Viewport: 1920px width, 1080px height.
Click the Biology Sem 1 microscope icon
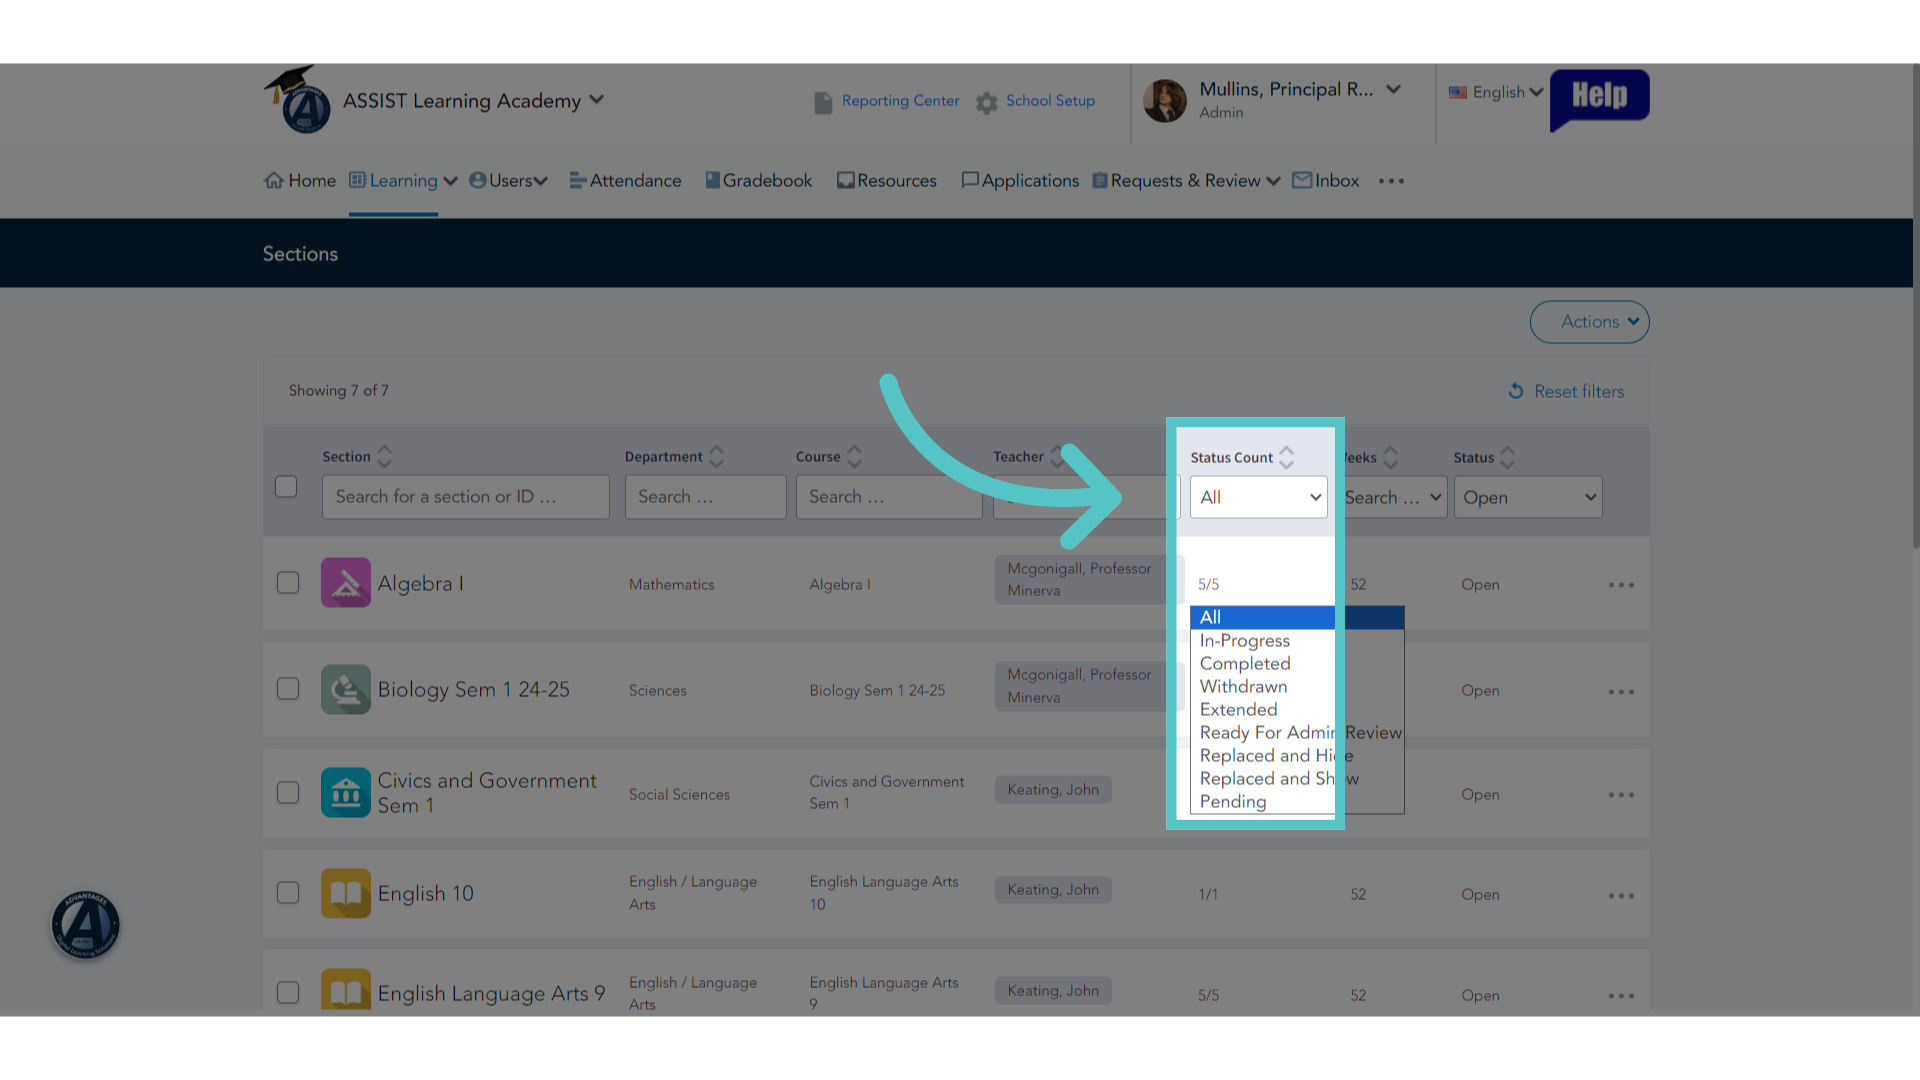click(x=346, y=689)
